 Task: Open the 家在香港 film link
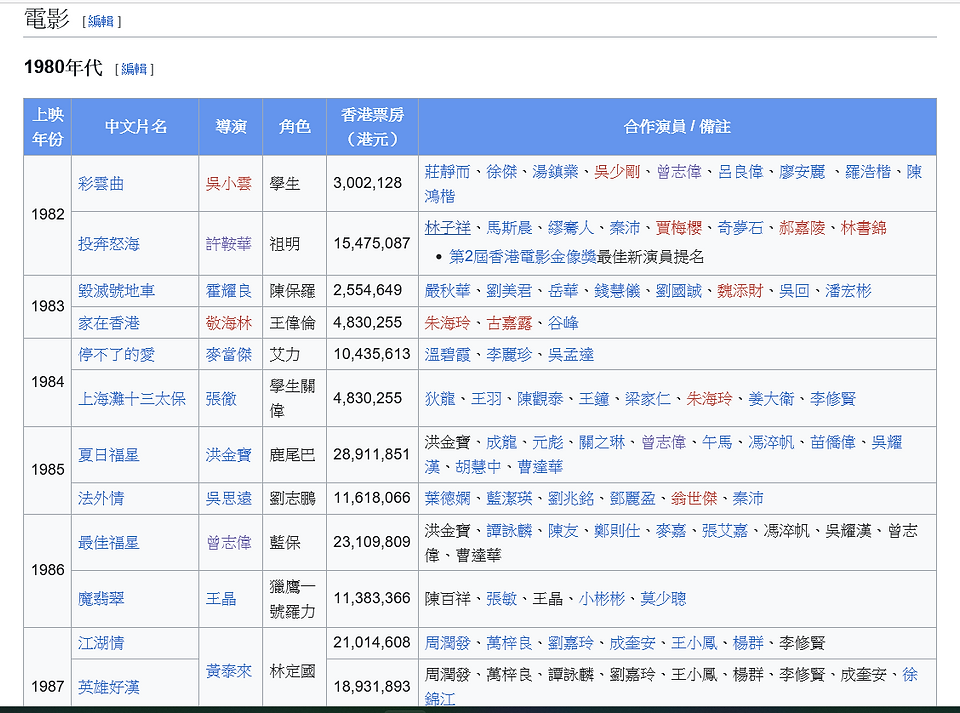tap(109, 323)
